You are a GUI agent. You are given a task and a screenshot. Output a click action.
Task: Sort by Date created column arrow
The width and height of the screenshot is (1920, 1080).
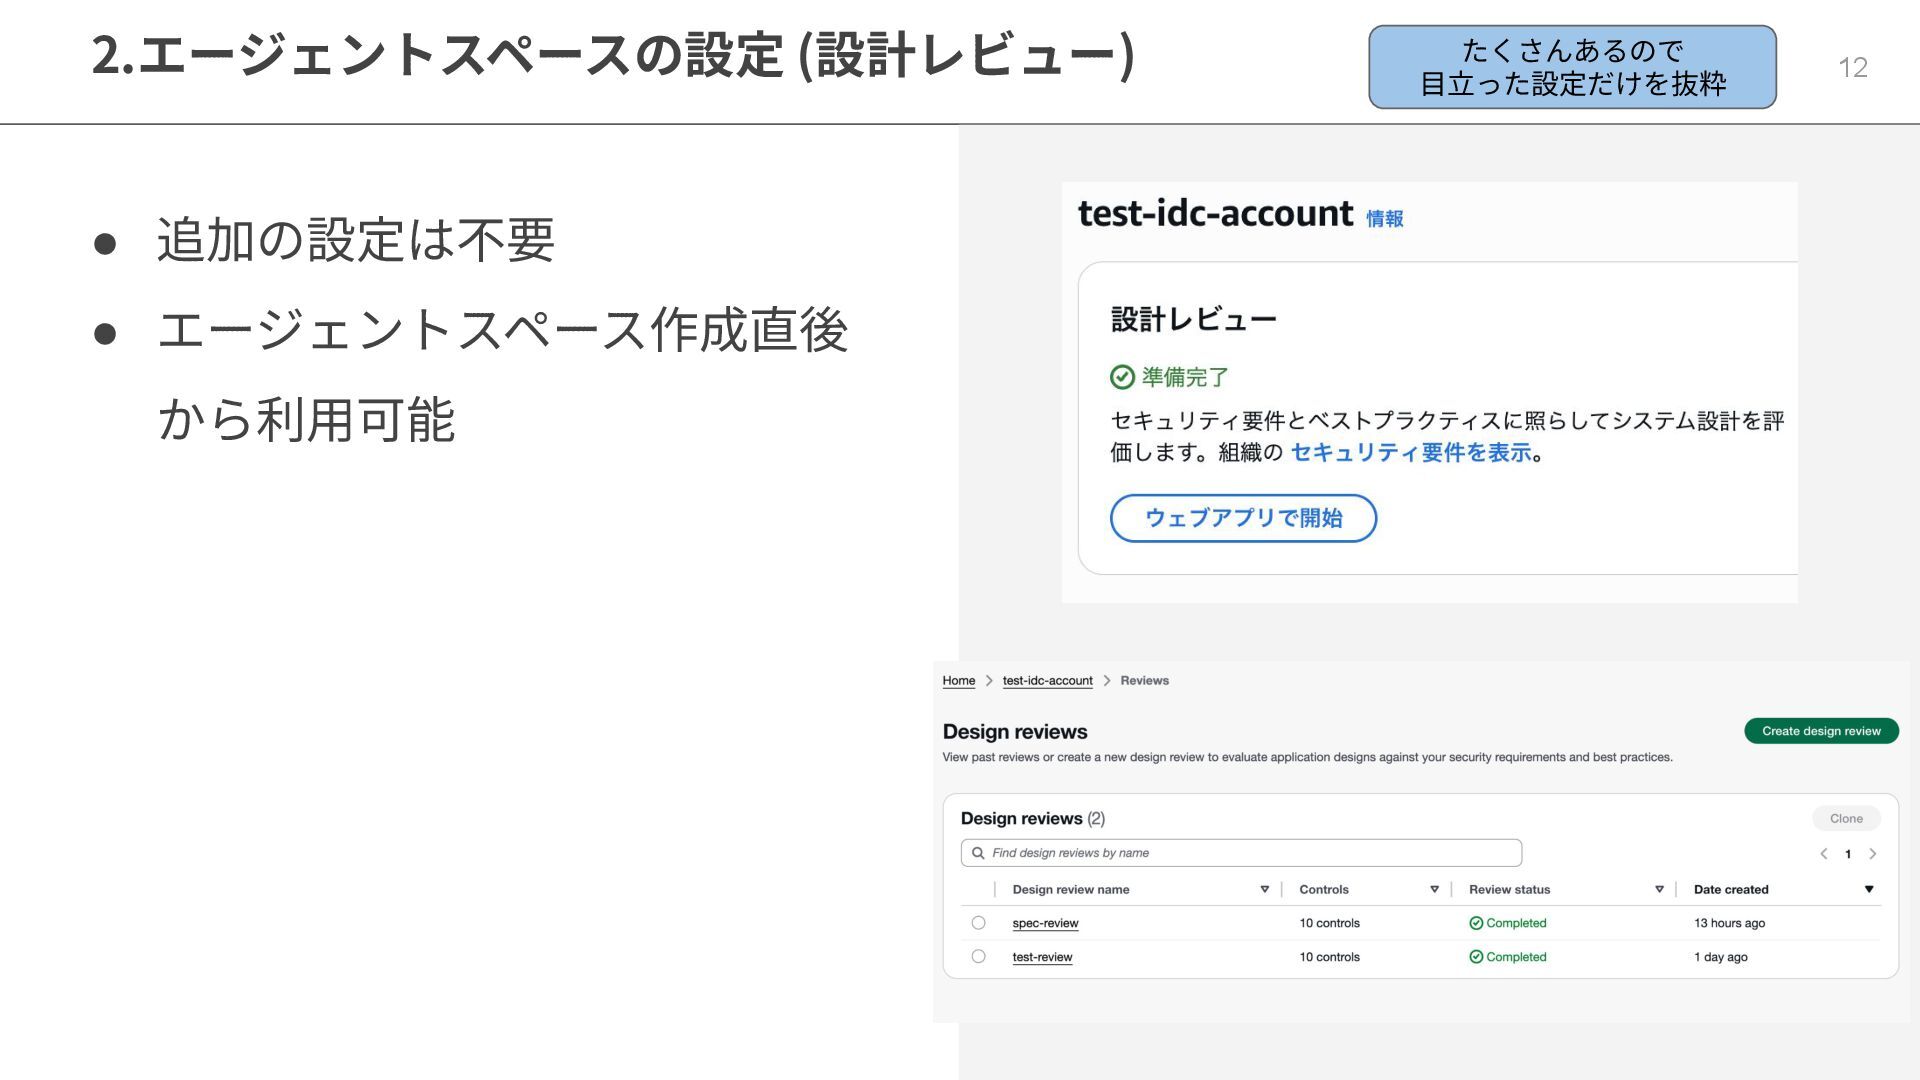1869,890
